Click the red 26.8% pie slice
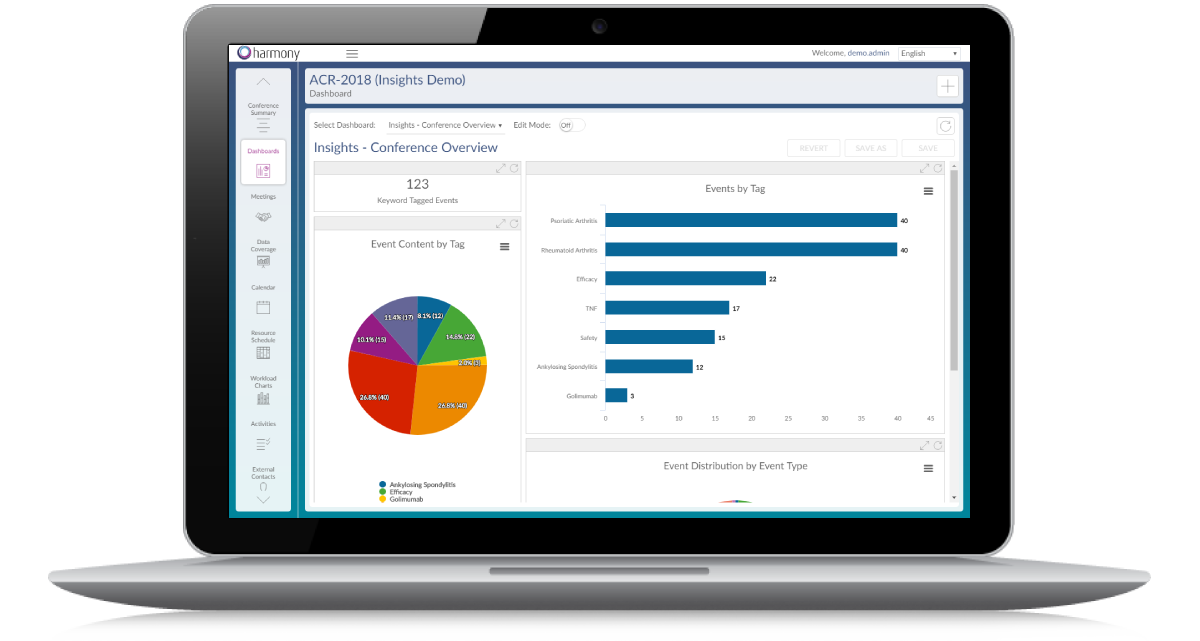This screenshot has height=641, width=1200. click(x=382, y=392)
